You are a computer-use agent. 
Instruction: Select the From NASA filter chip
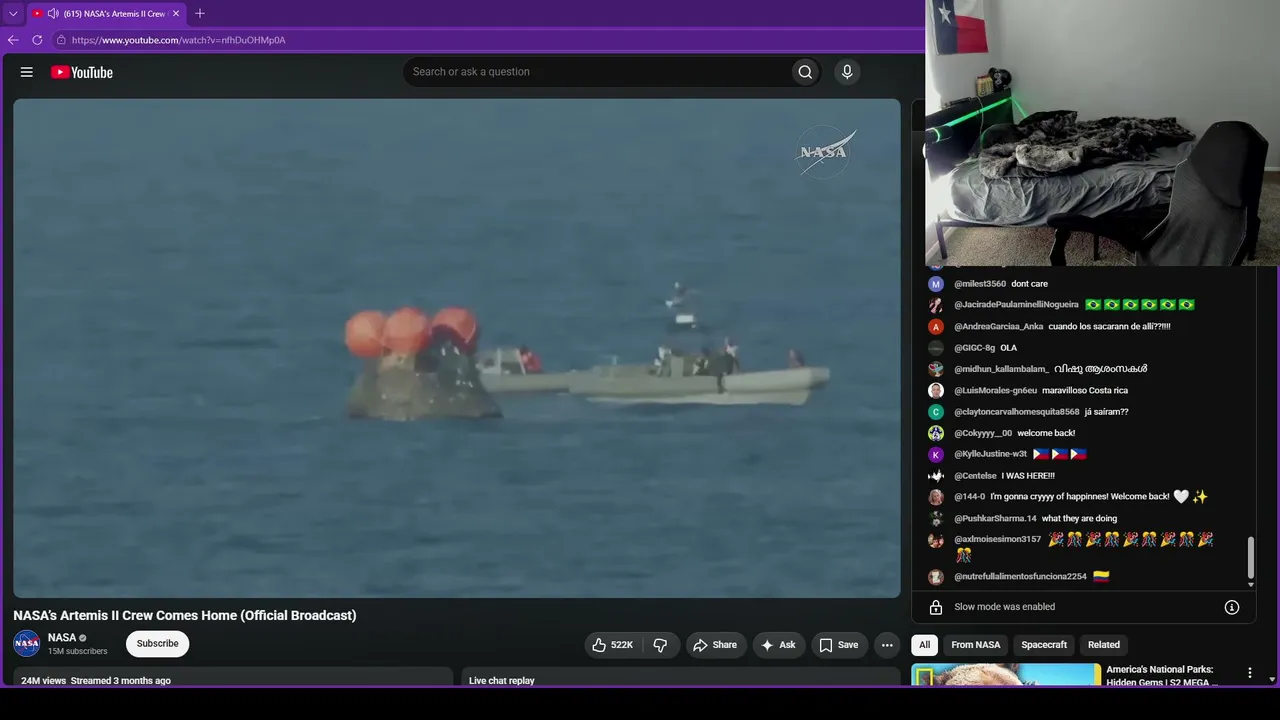(x=976, y=645)
